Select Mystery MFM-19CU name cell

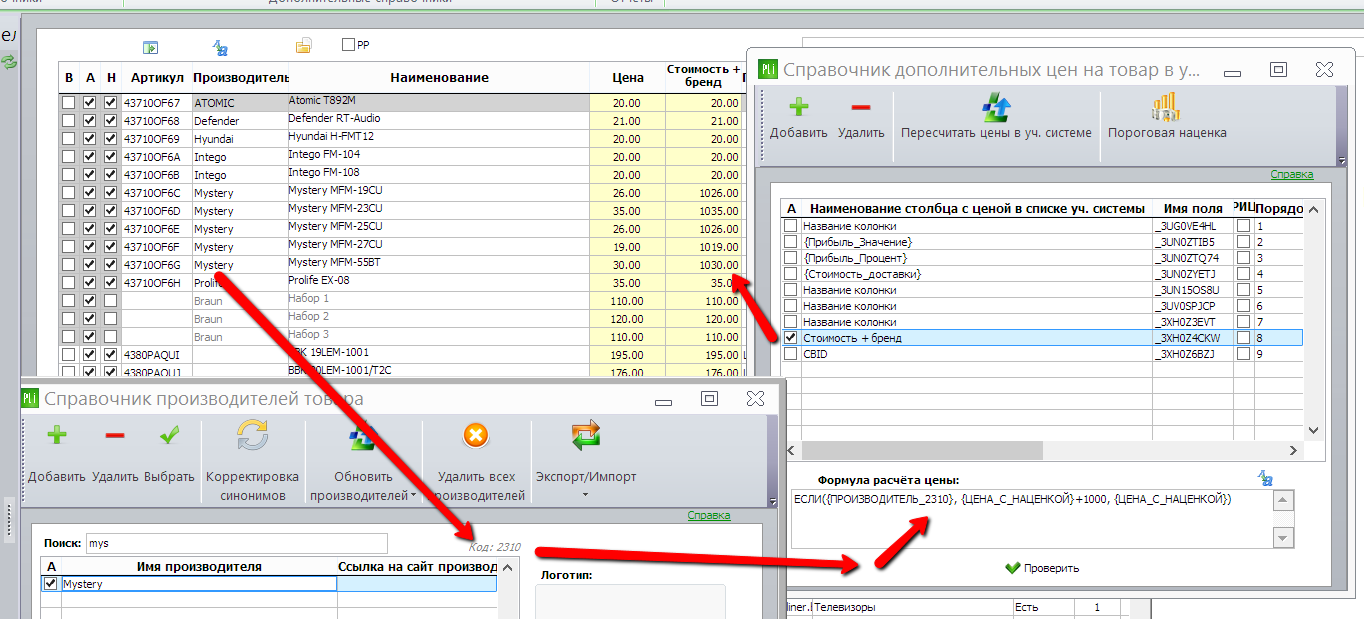[439, 192]
